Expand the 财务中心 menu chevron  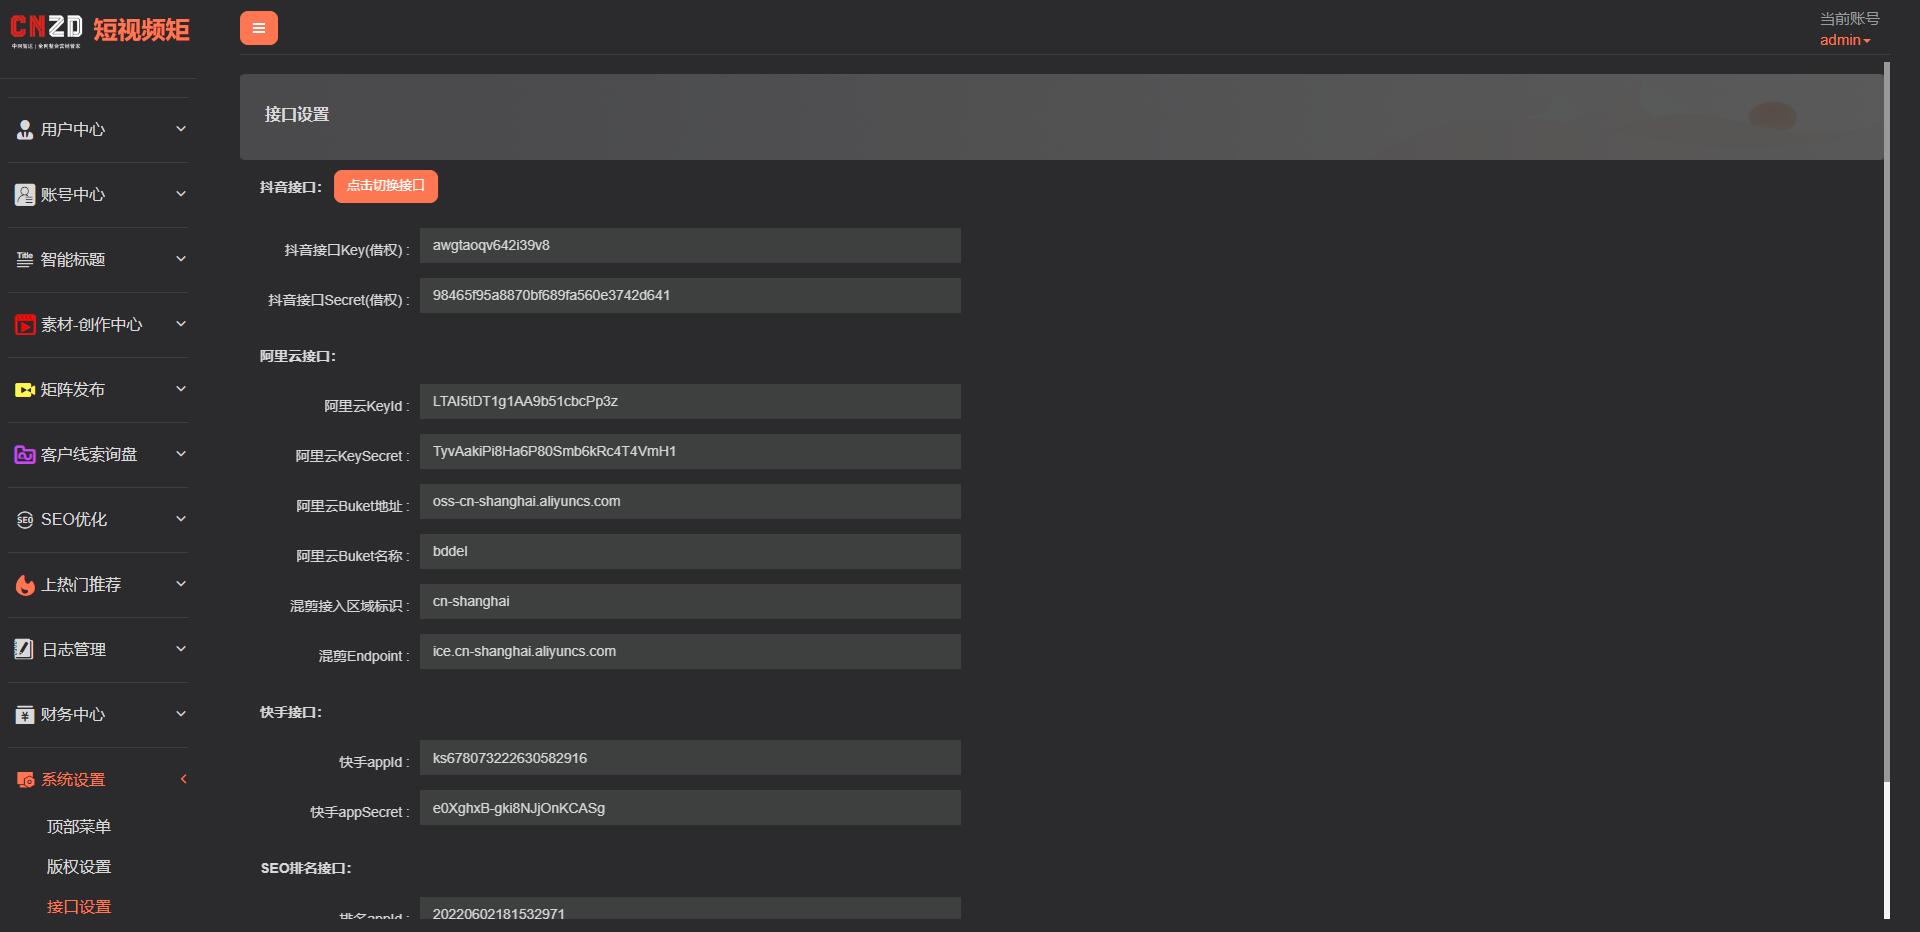[181, 714]
